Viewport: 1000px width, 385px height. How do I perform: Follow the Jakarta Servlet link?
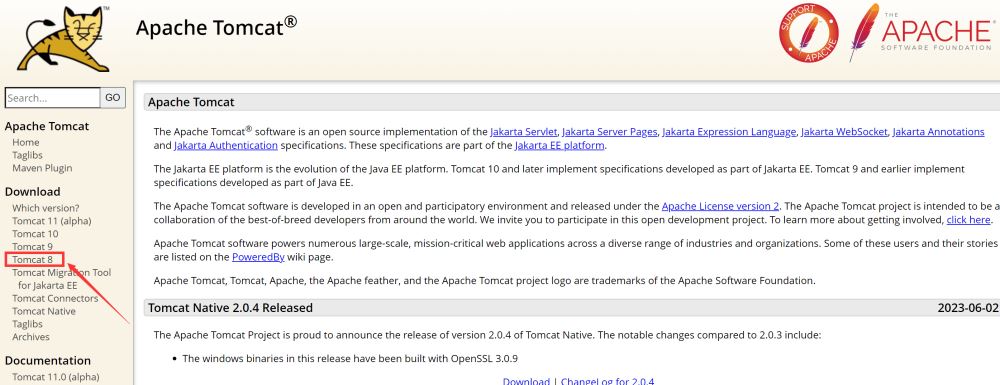(x=524, y=132)
